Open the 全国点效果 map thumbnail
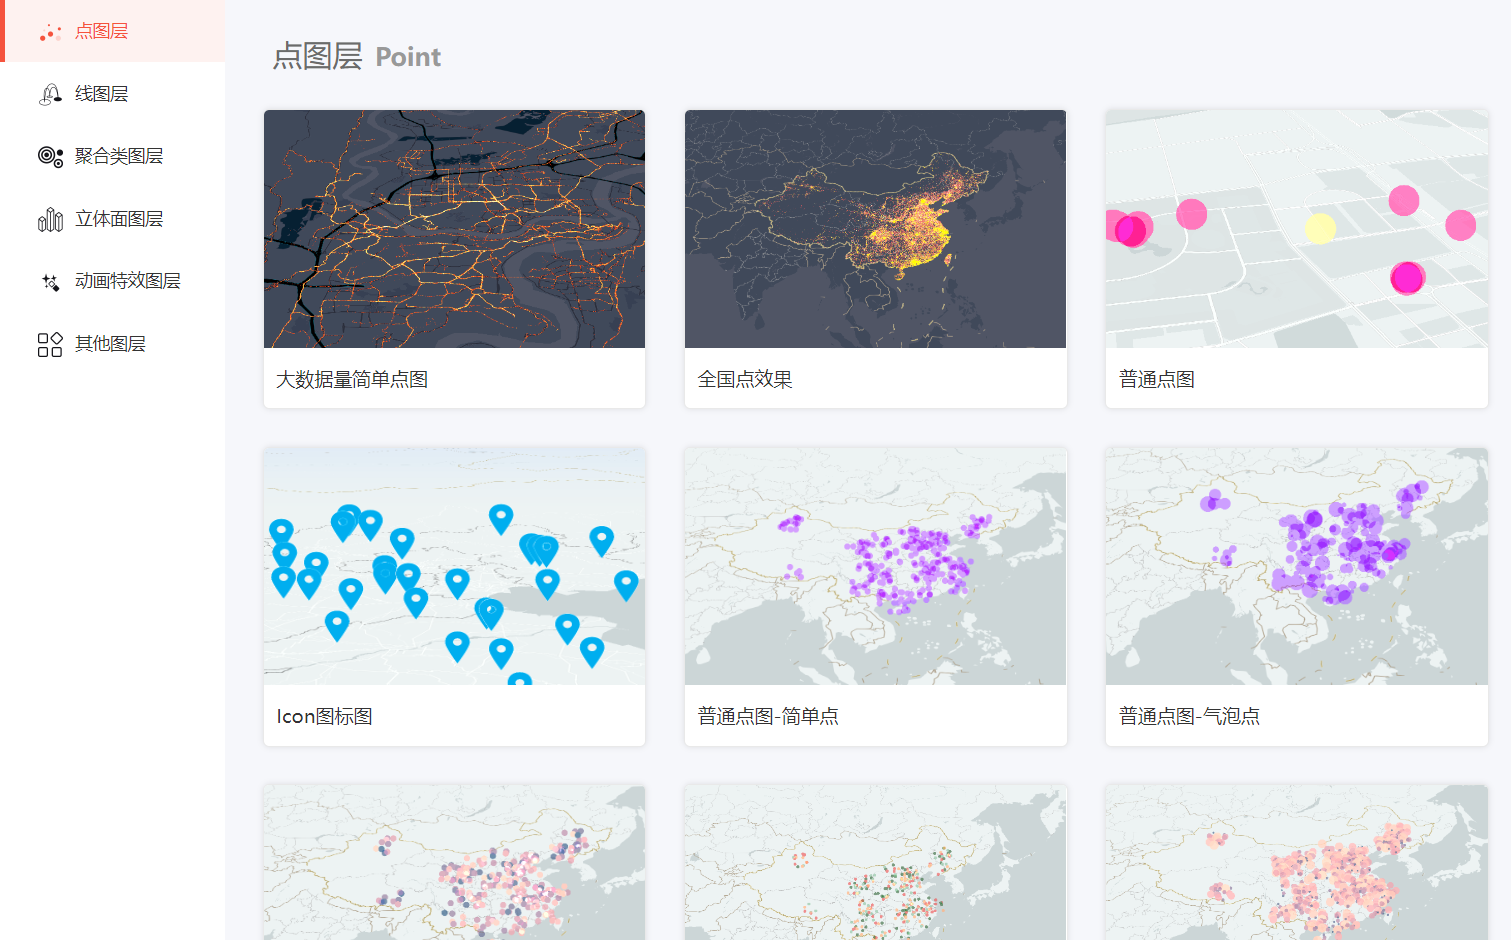Viewport: 1511px width, 940px height. coord(875,229)
